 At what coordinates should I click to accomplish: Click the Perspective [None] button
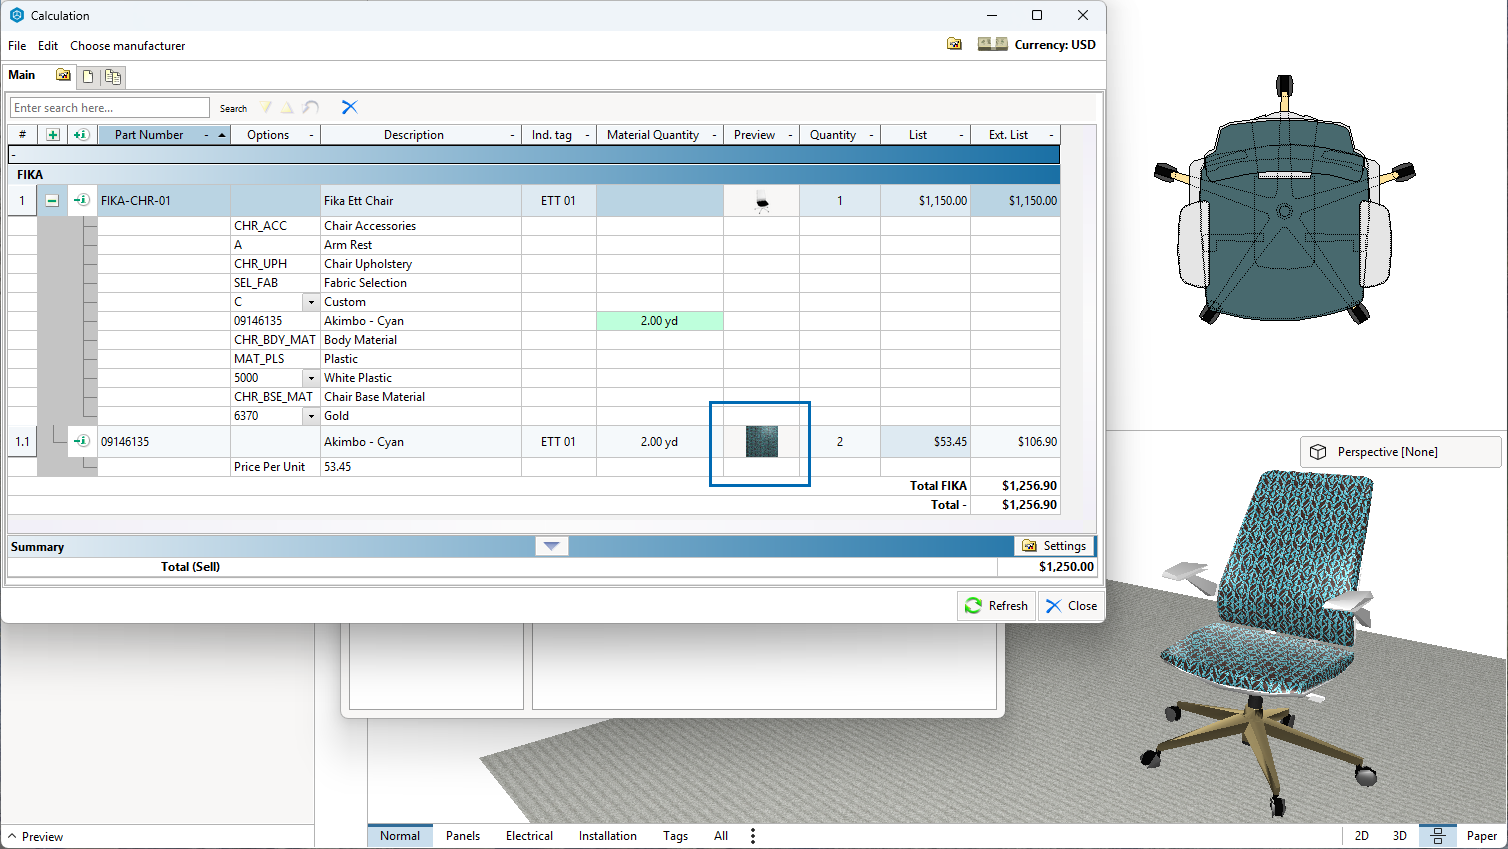tap(1400, 452)
